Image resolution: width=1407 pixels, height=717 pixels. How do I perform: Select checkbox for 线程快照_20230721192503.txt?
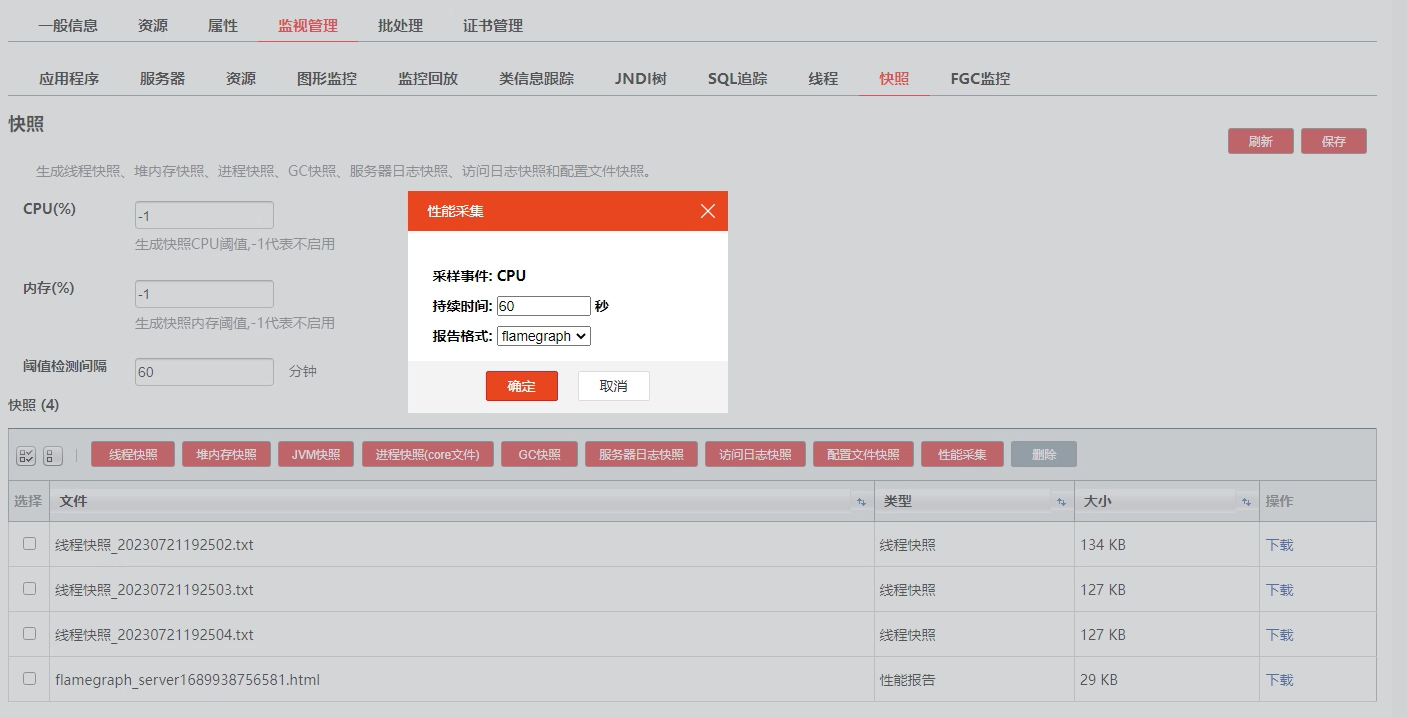(29, 589)
